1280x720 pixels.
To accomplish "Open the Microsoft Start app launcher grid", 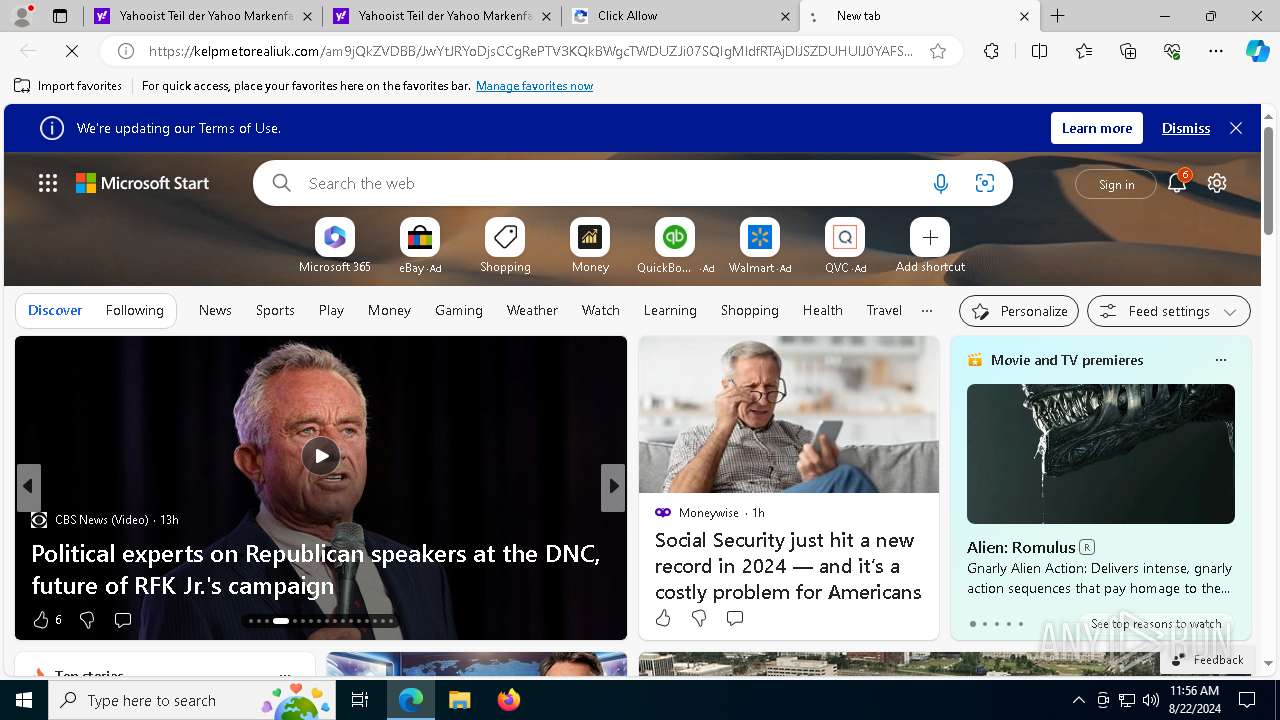I will tap(48, 183).
